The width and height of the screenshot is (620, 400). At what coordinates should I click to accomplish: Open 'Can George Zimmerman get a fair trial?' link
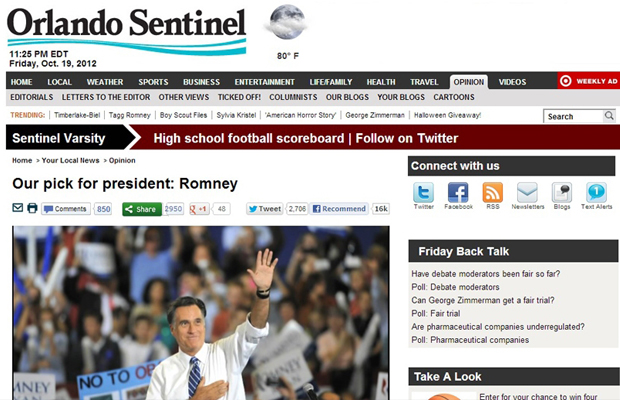(483, 300)
